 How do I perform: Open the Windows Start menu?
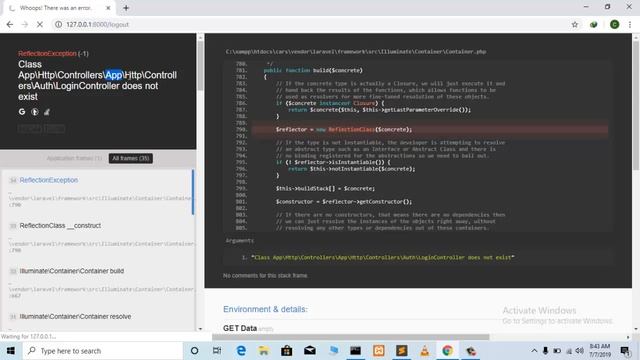(11, 351)
